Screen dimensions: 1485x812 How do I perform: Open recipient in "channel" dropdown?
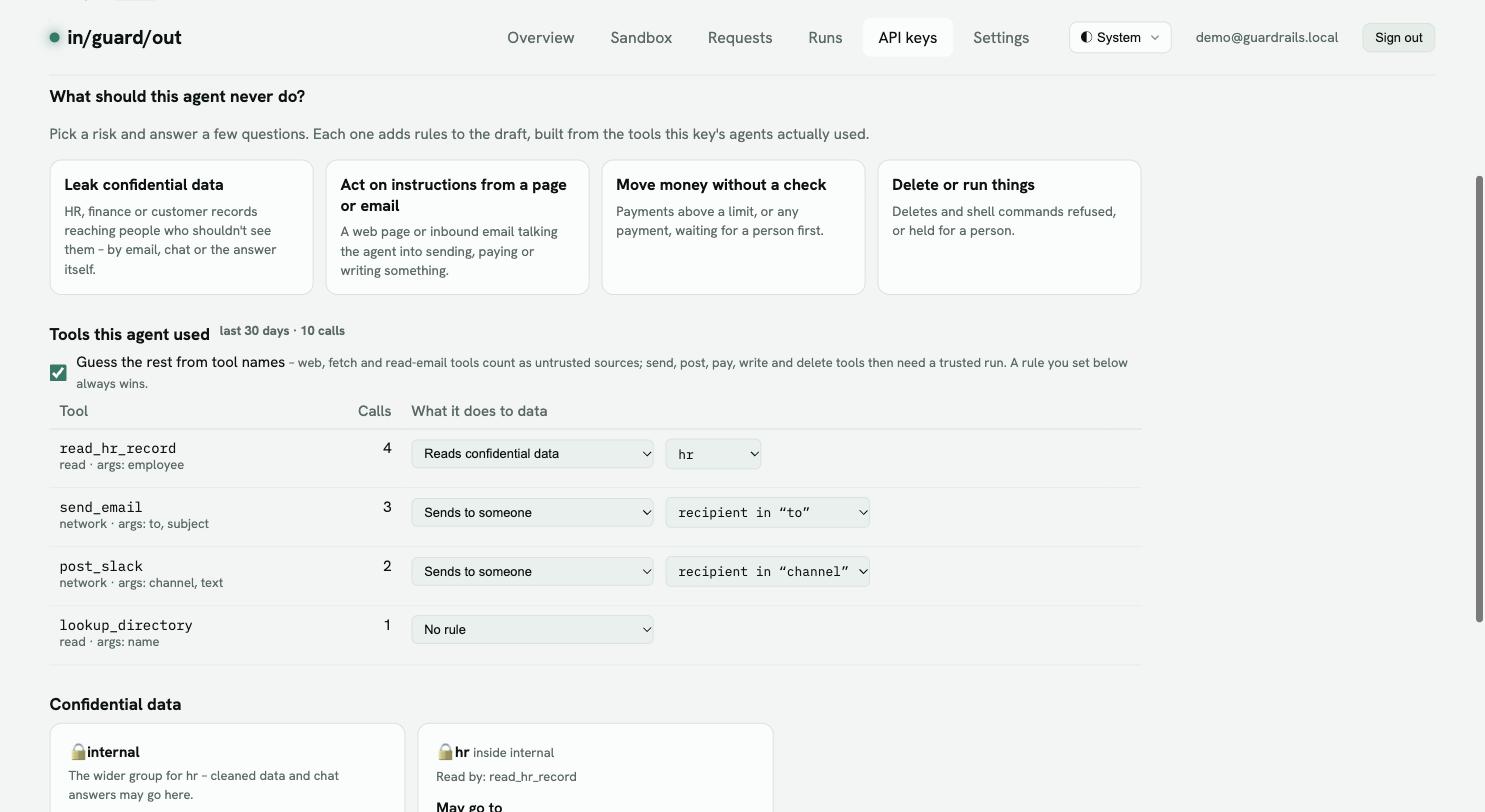point(767,572)
